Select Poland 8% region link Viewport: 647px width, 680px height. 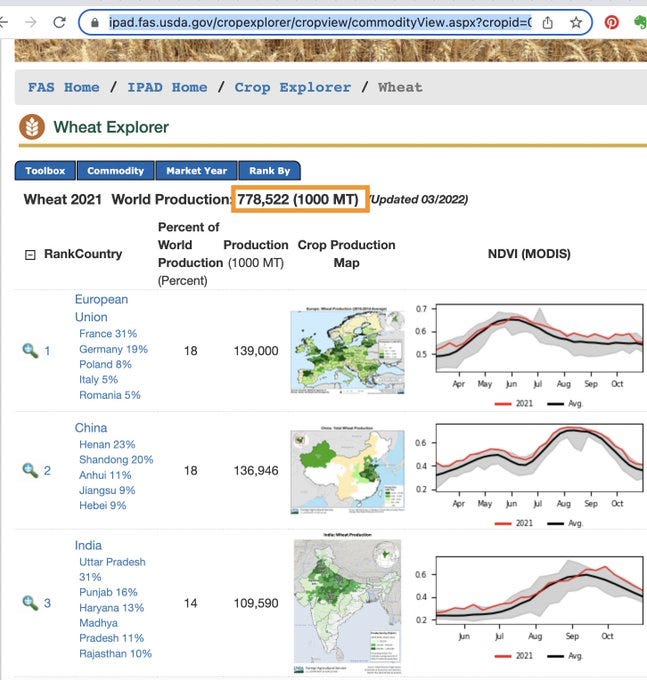click(x=105, y=364)
